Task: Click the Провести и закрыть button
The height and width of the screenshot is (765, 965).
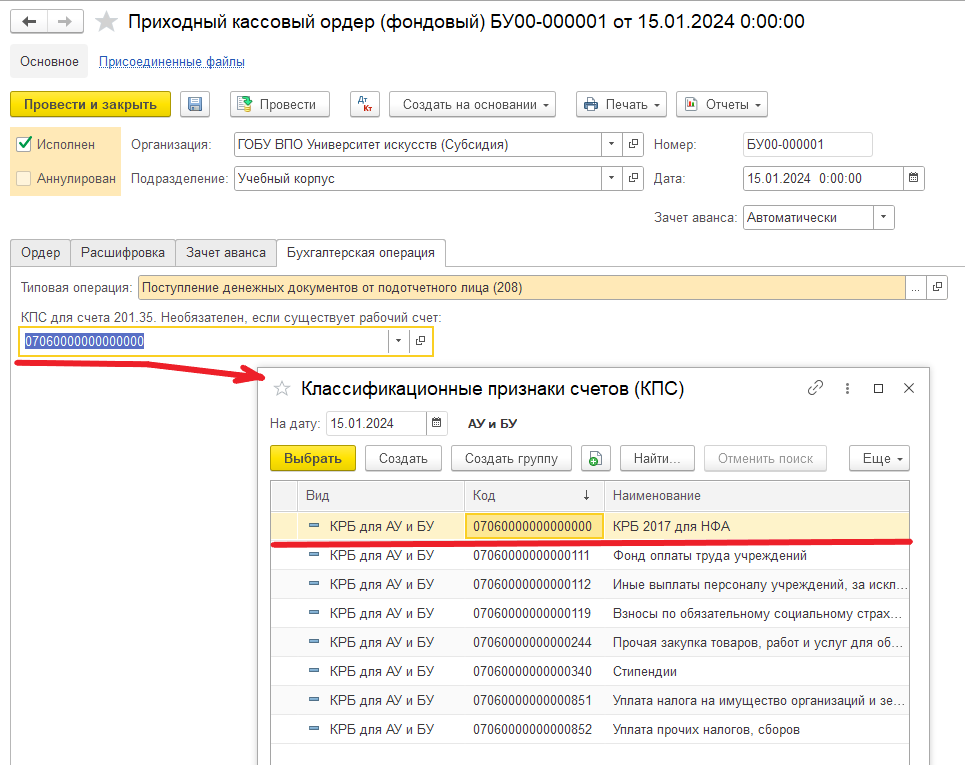Action: (90, 105)
